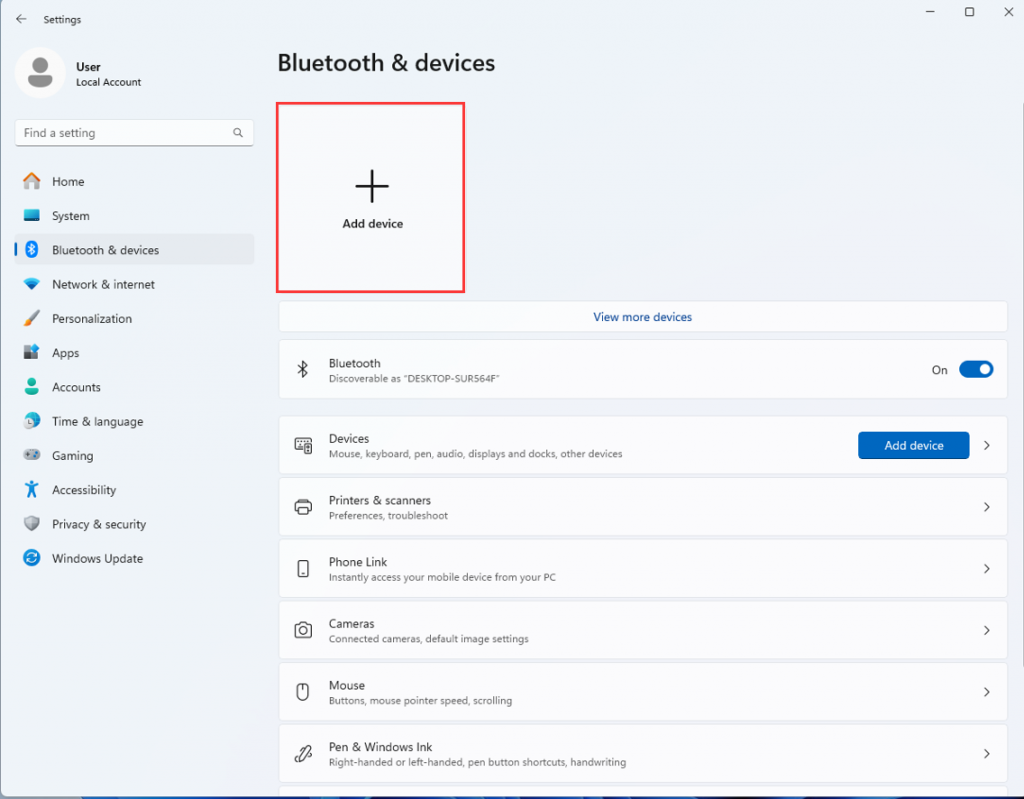Close the Settings window
Viewport: 1024px width, 799px height.
[1008, 12]
